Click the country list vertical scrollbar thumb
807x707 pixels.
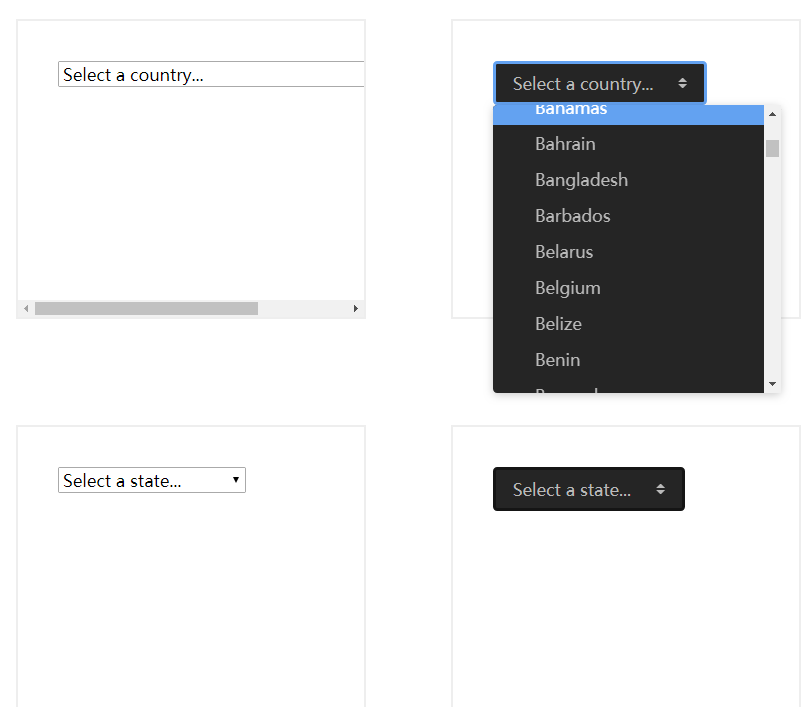pos(772,148)
